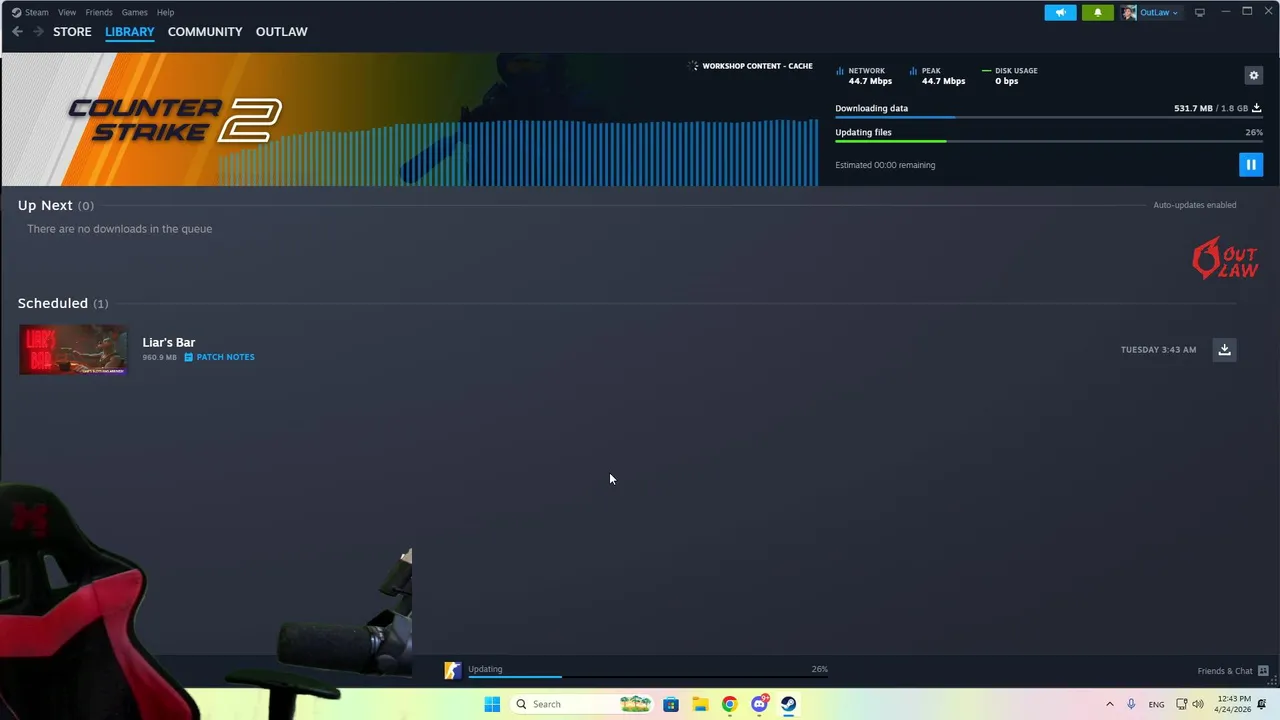Open File Explorer from taskbar

click(700, 704)
